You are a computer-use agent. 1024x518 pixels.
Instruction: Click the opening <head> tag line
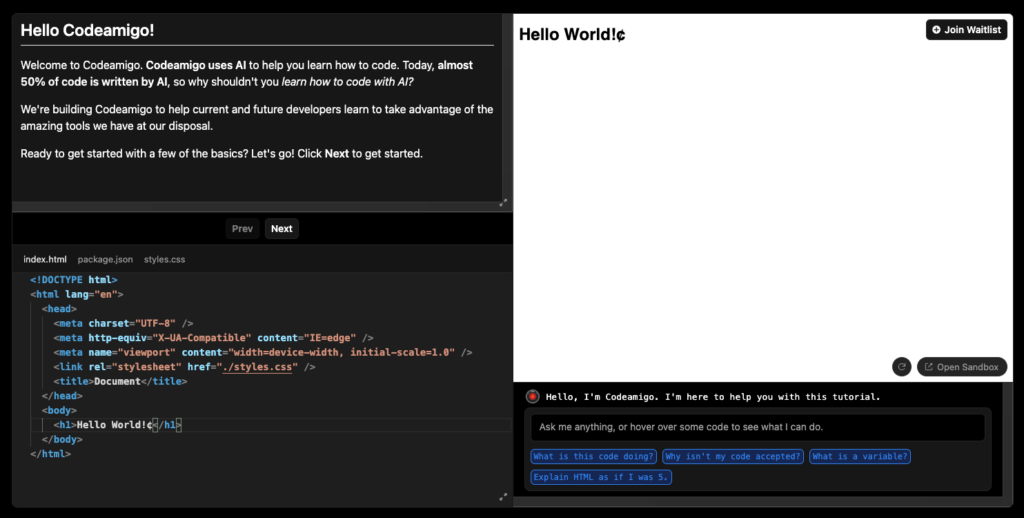click(59, 309)
